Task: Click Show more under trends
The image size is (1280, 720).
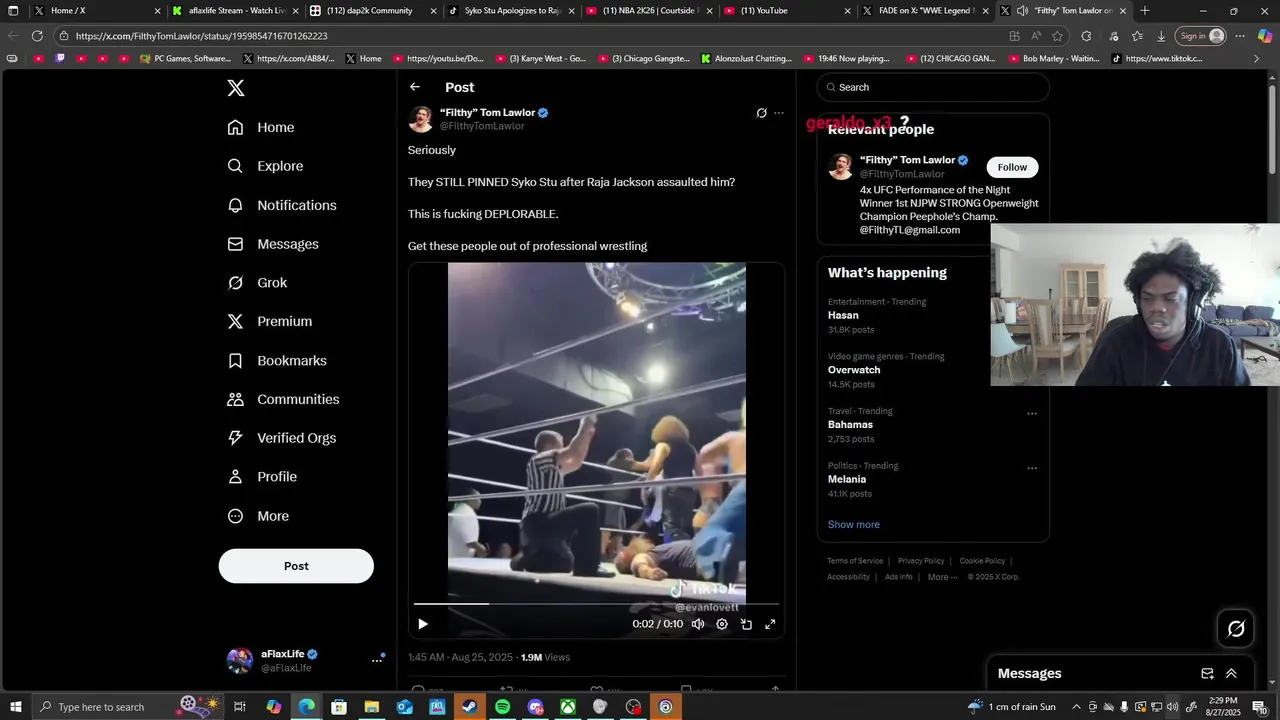Action: (854, 524)
